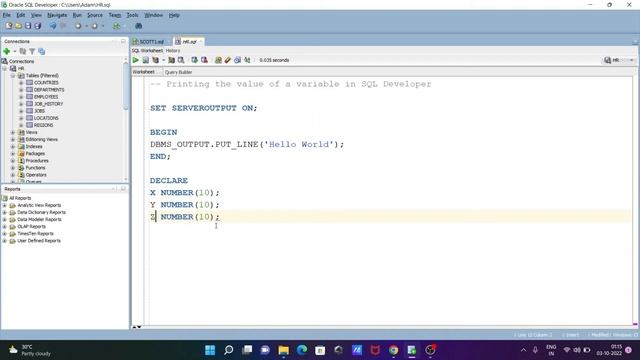The height and width of the screenshot is (360, 640).
Task: Click the Explain Plan icon in worksheet toolbar
Action: point(156,60)
